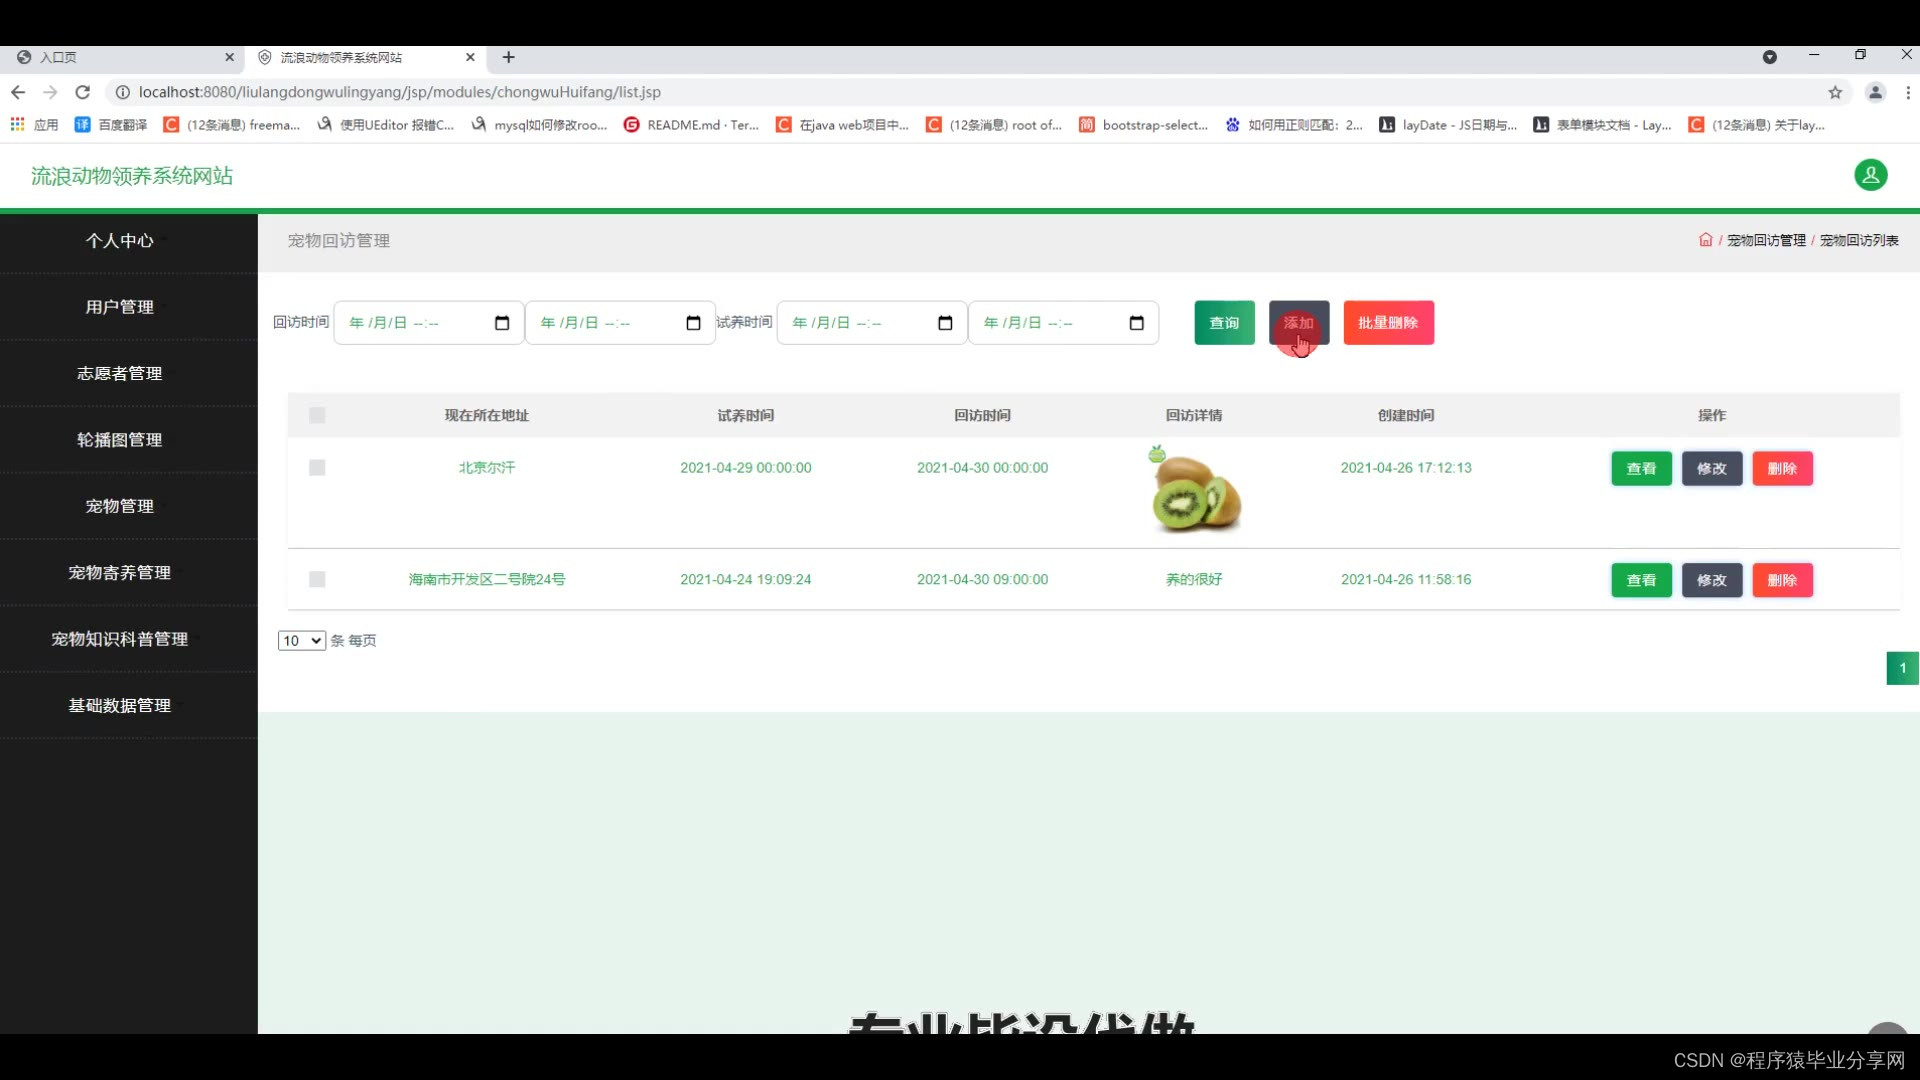Check the 海南市开发区二号院24号 row checkbox
Image resolution: width=1920 pixels, height=1080 pixels.
pyautogui.click(x=317, y=579)
